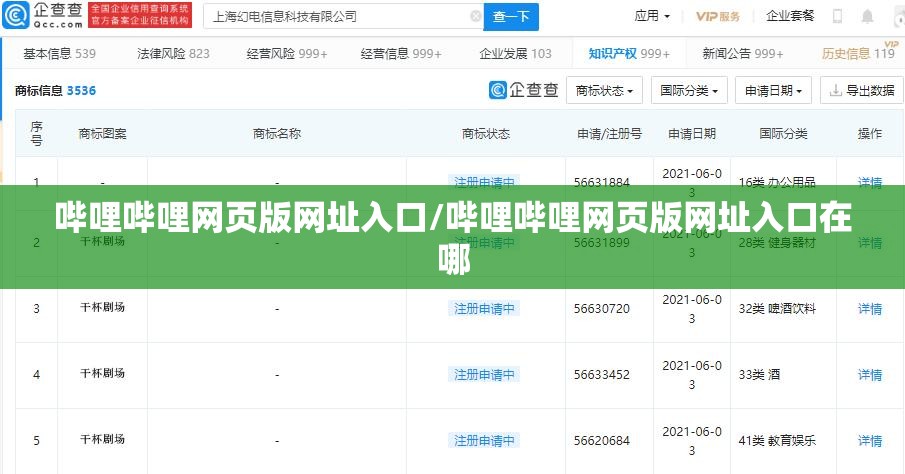Click 注册申请中 status in row 4
This screenshot has height=474, width=905.
[x=484, y=375]
